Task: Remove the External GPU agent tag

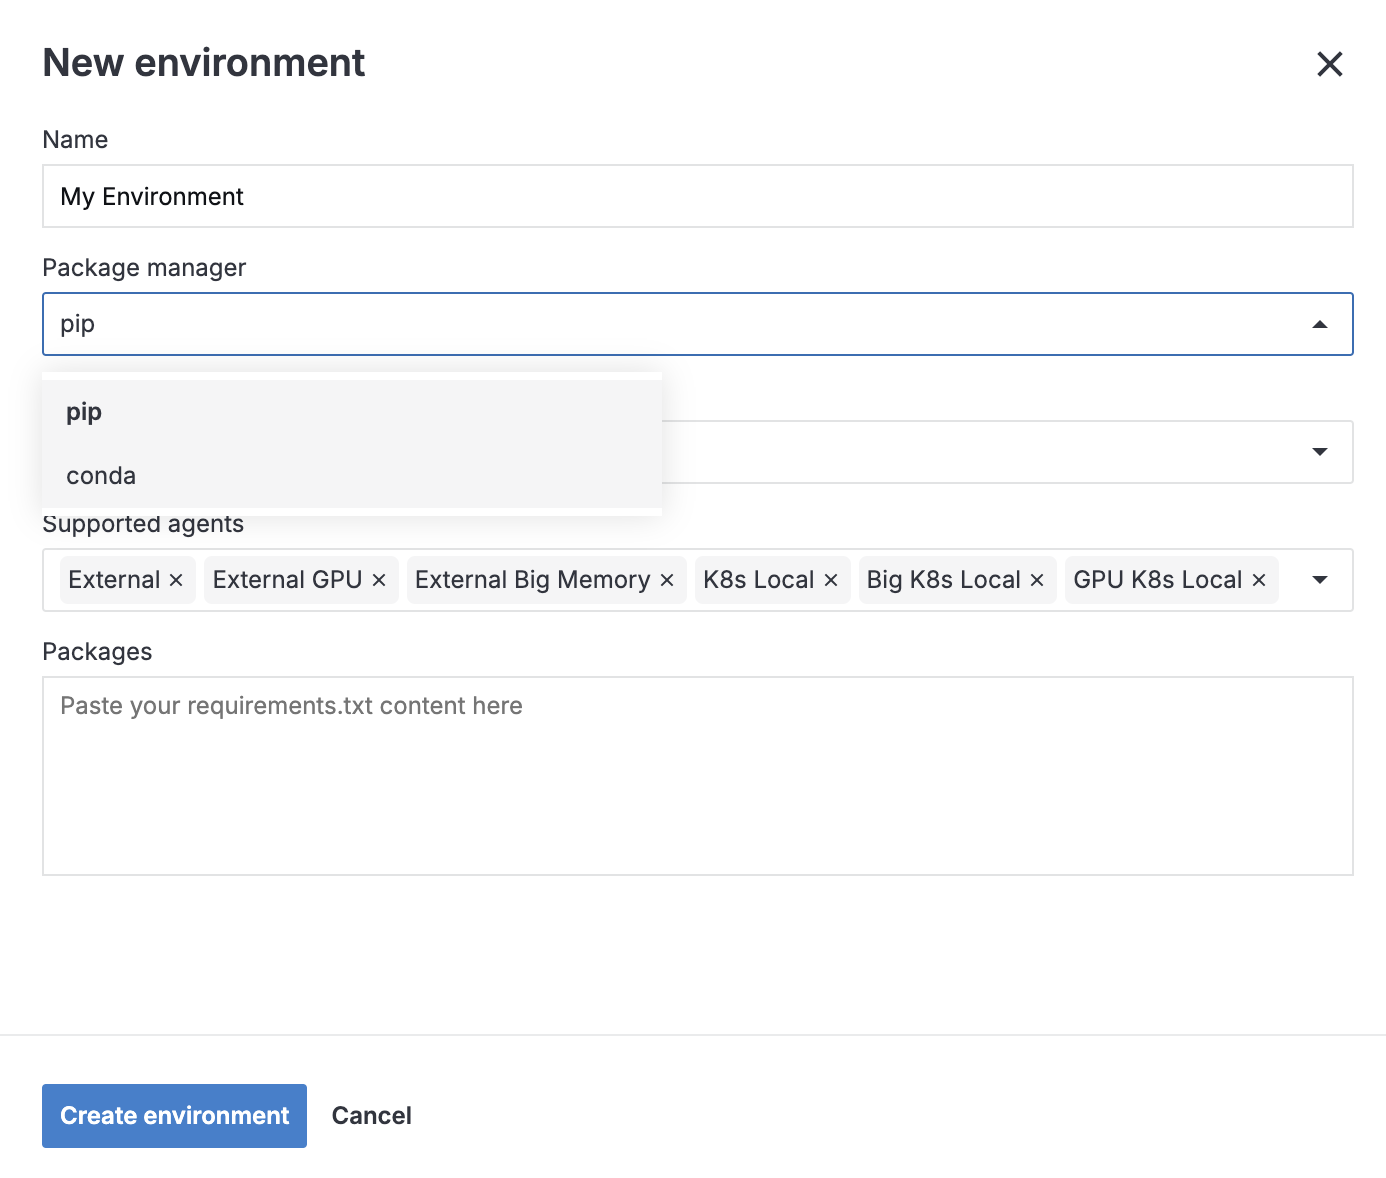Action: tap(380, 580)
